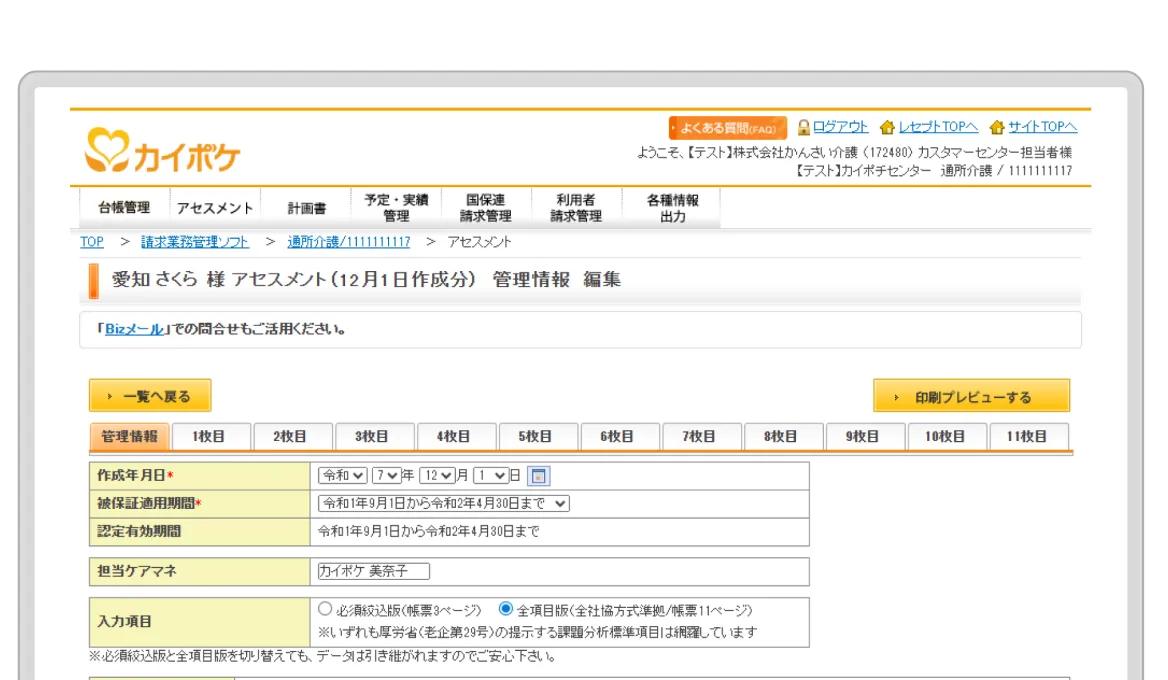Image resolution: width=1168 pixels, height=680 pixels.
Task: Open the 被保証適用期間 period dropdown
Action: tap(443, 504)
